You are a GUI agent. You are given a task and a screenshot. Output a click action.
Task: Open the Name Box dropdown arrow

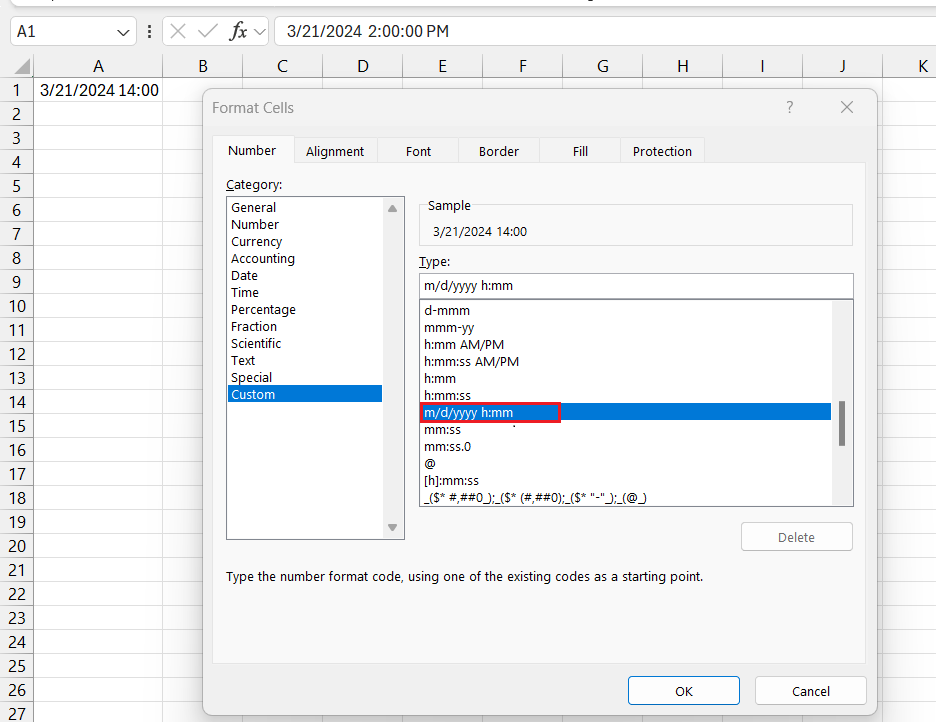[123, 32]
